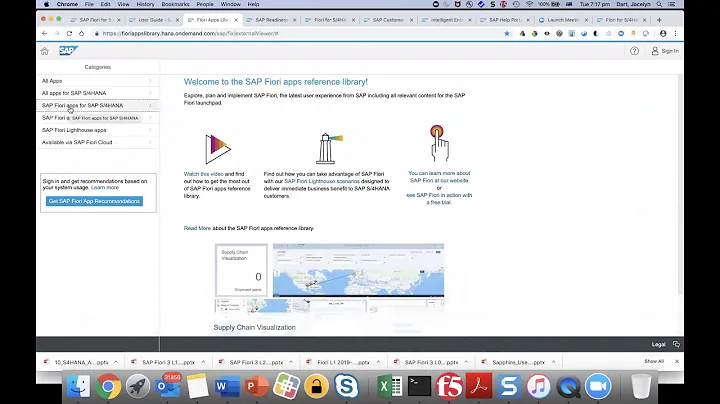Click the lighthouse illustration icon
This screenshot has width=720, height=404.
pos(329,148)
